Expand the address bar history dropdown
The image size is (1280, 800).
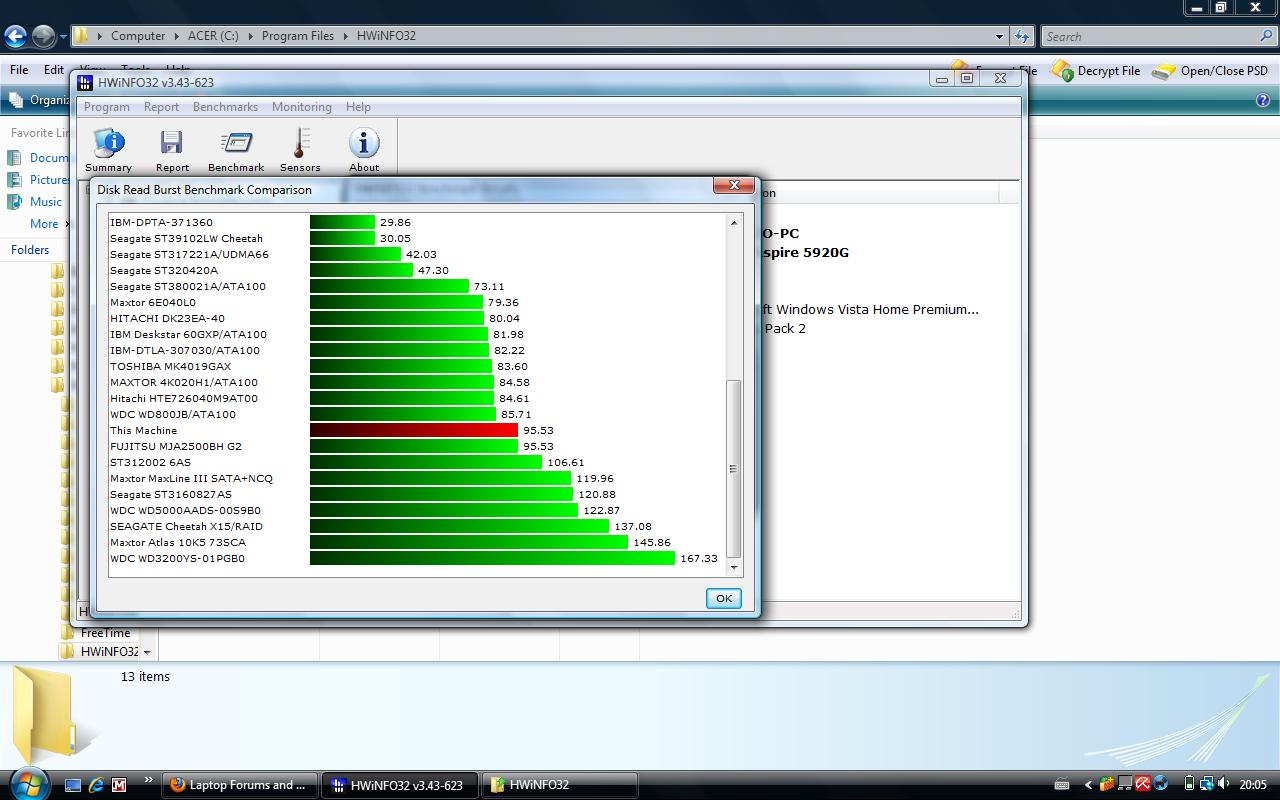999,37
